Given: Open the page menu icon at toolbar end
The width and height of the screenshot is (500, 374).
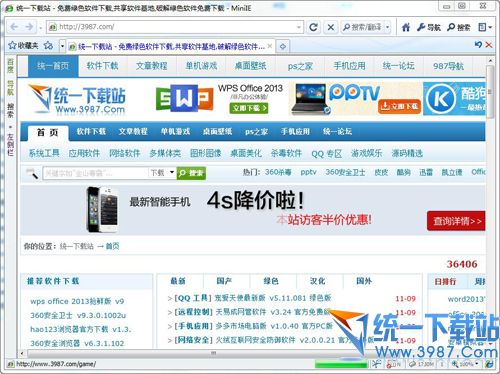Looking at the screenshot, I should 482,27.
